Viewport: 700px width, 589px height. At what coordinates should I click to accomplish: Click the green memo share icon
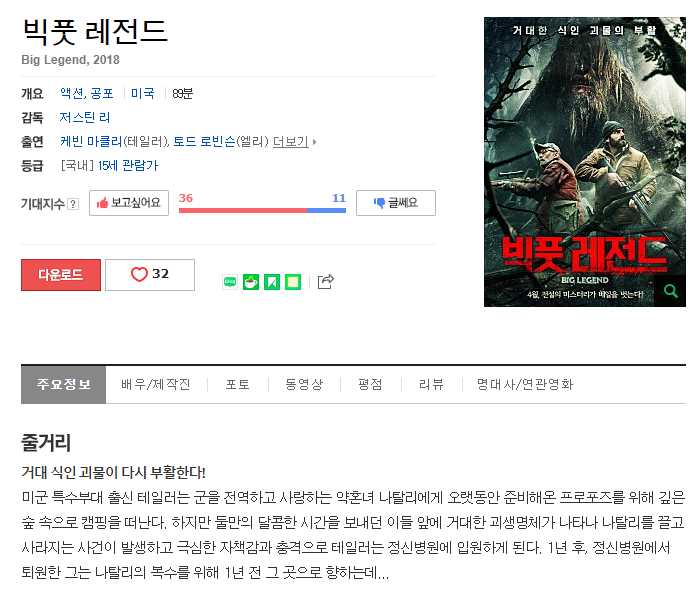click(x=293, y=282)
